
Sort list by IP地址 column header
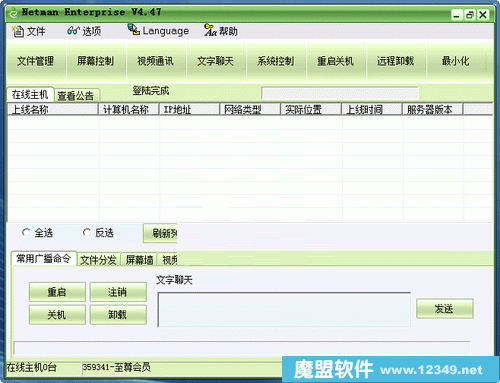coord(189,109)
